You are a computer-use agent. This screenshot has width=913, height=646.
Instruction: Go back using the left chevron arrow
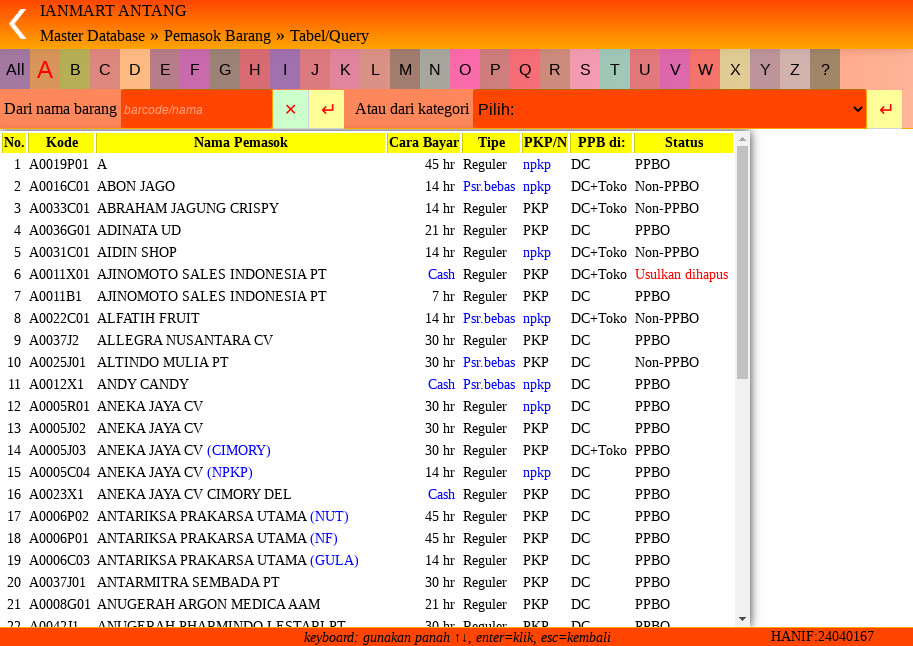coord(17,24)
